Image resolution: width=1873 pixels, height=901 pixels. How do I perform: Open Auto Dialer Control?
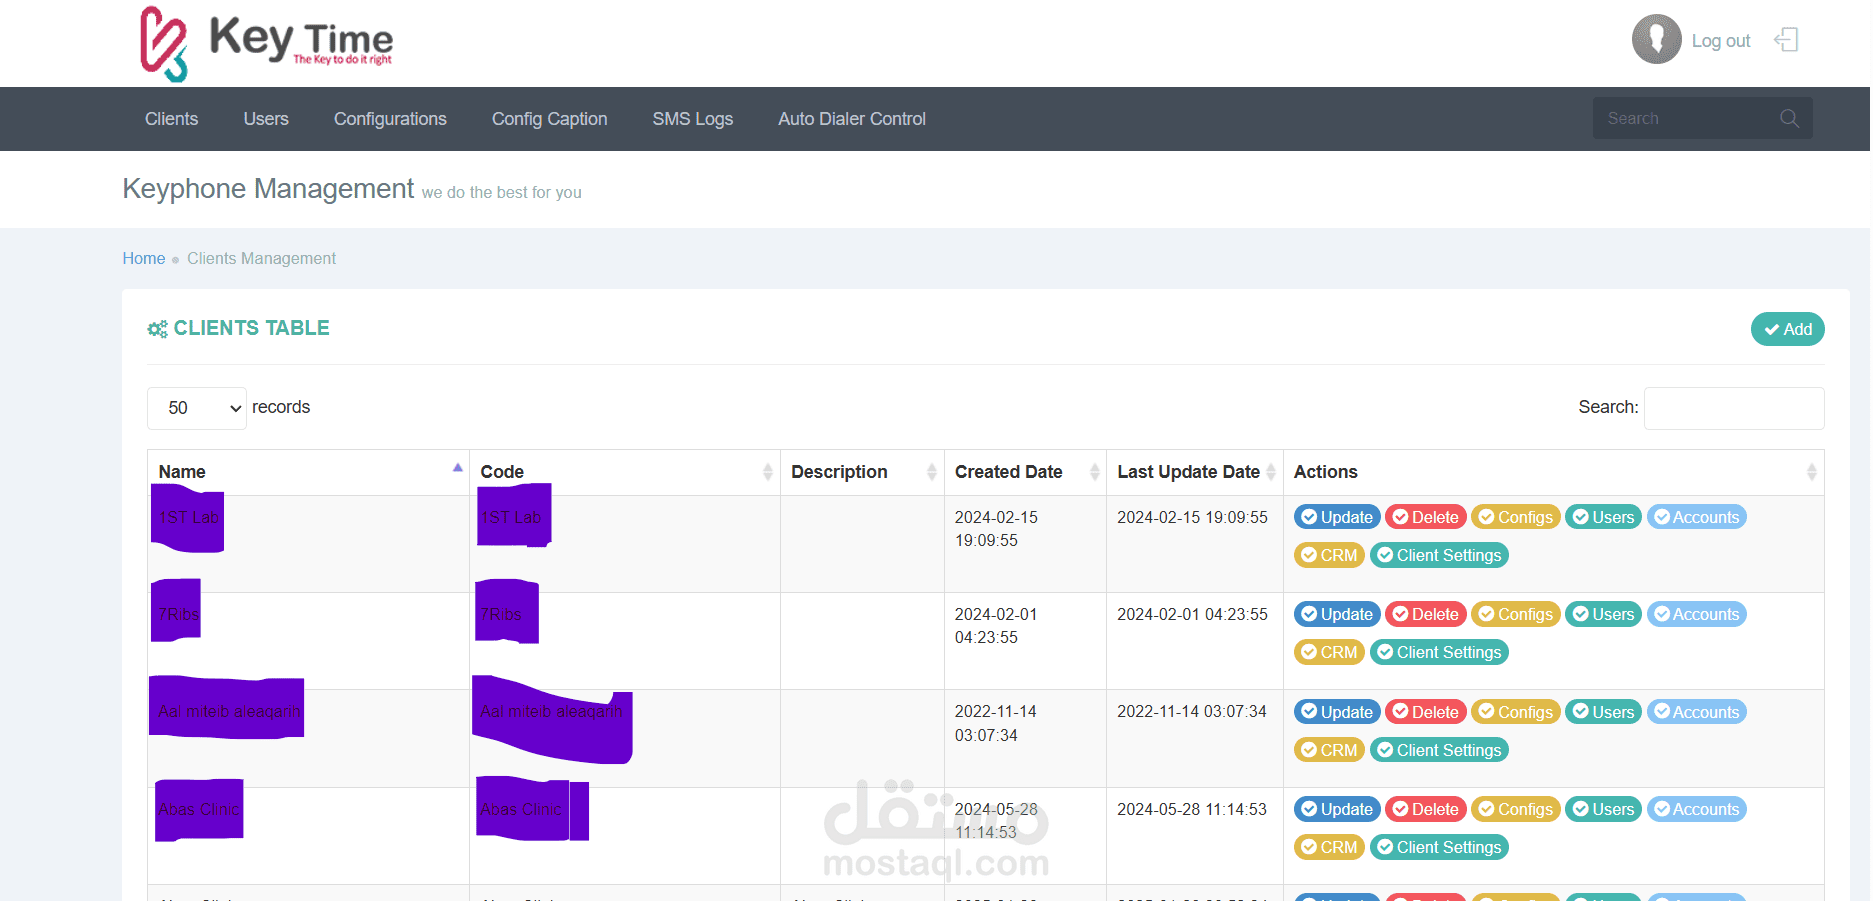point(852,119)
